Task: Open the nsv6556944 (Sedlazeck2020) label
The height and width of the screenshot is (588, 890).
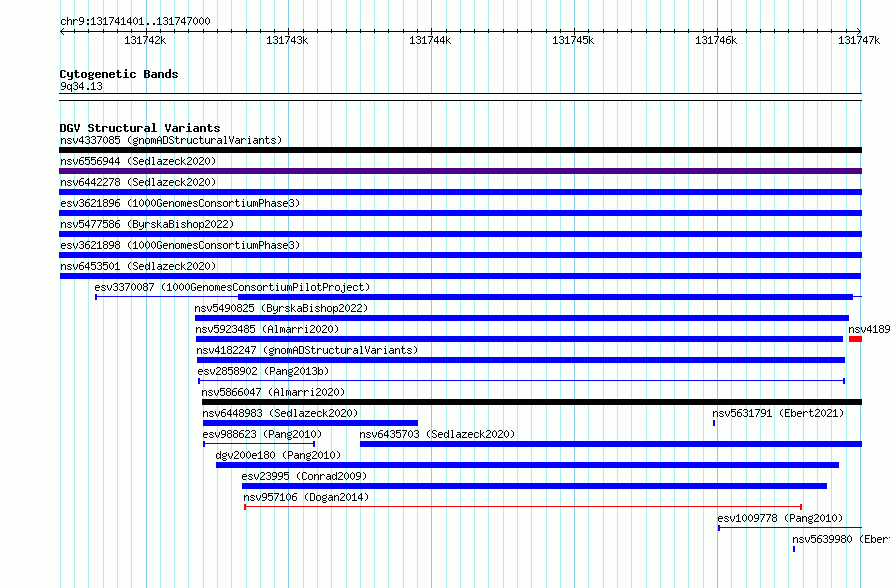Action: [x=138, y=161]
